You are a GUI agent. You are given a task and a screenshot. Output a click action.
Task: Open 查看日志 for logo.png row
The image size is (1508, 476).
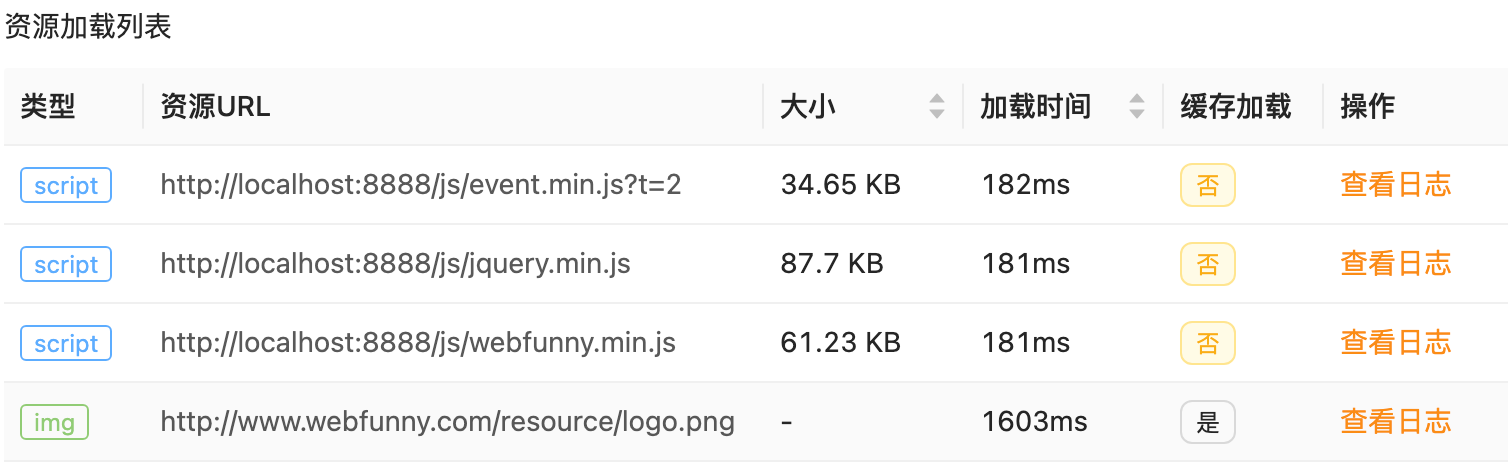1395,422
